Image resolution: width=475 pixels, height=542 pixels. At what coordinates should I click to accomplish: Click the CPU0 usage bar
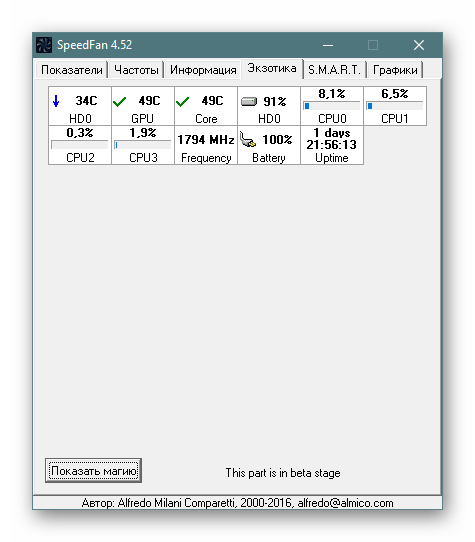[332, 106]
